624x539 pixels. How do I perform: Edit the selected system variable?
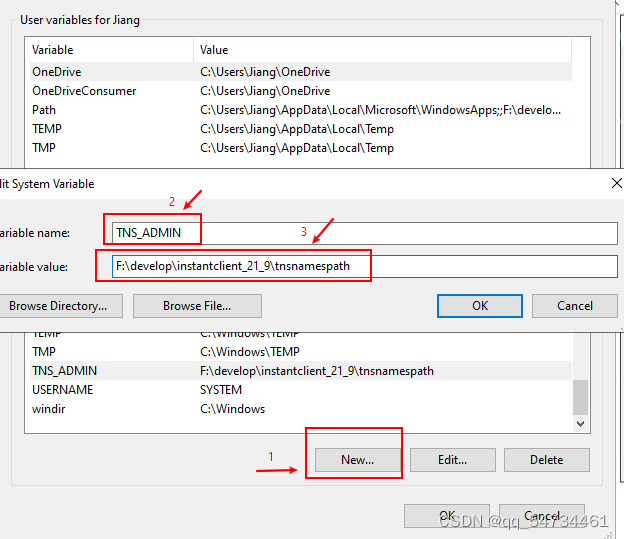coord(452,460)
